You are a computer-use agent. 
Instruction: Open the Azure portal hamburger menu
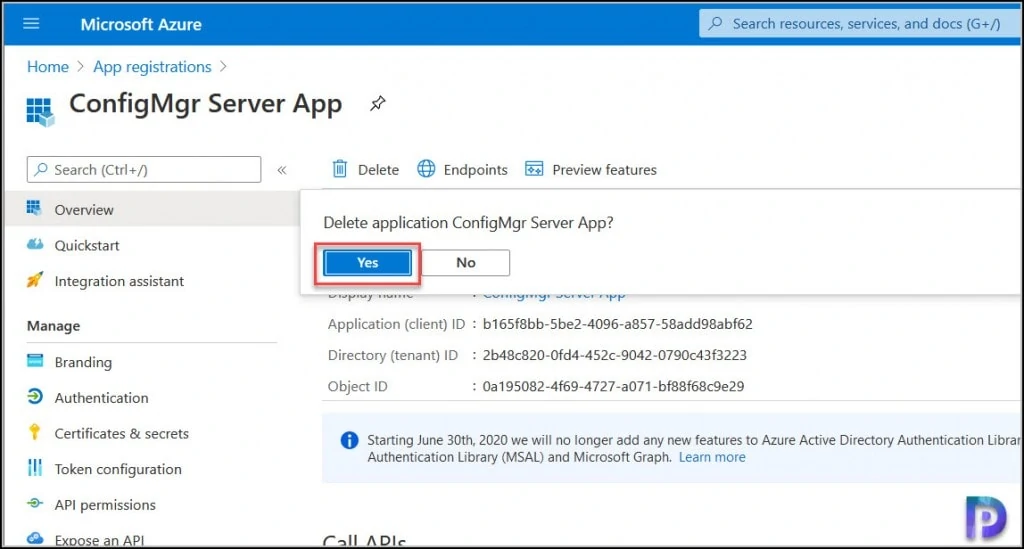tap(31, 24)
